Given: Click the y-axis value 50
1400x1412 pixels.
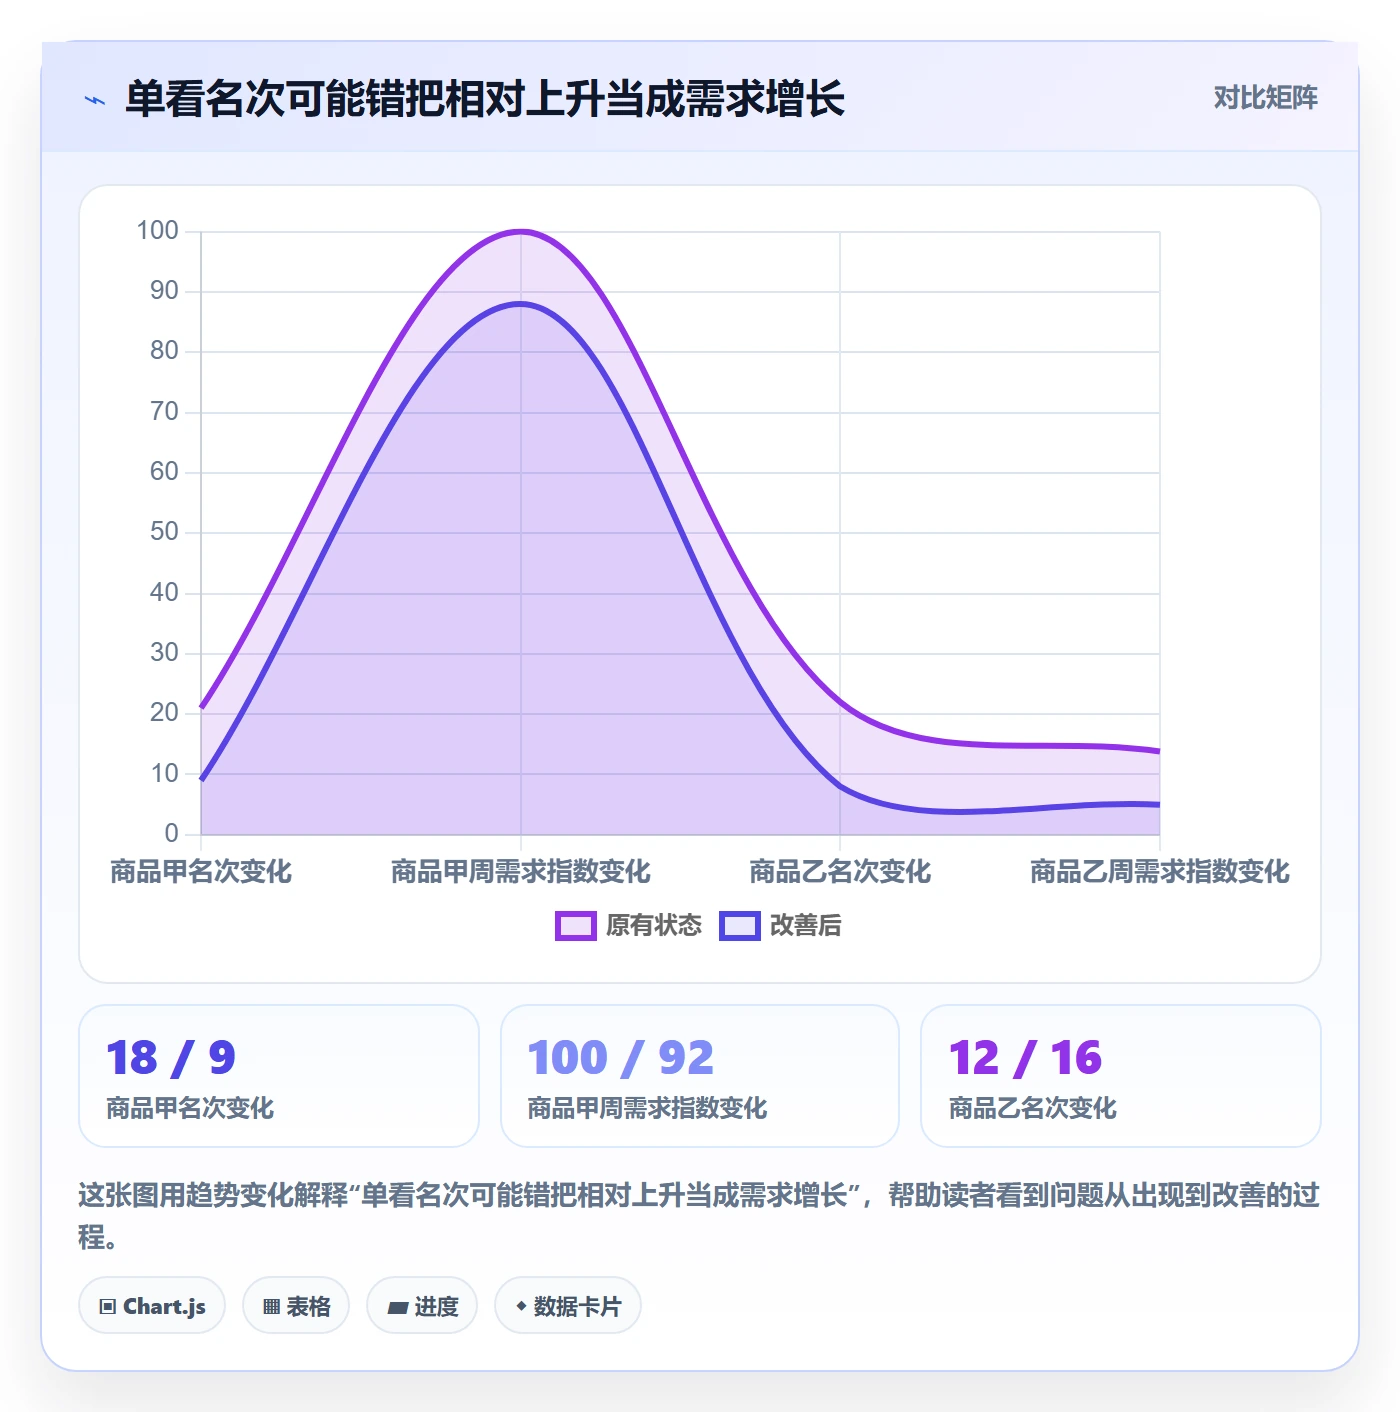Looking at the screenshot, I should [x=164, y=532].
